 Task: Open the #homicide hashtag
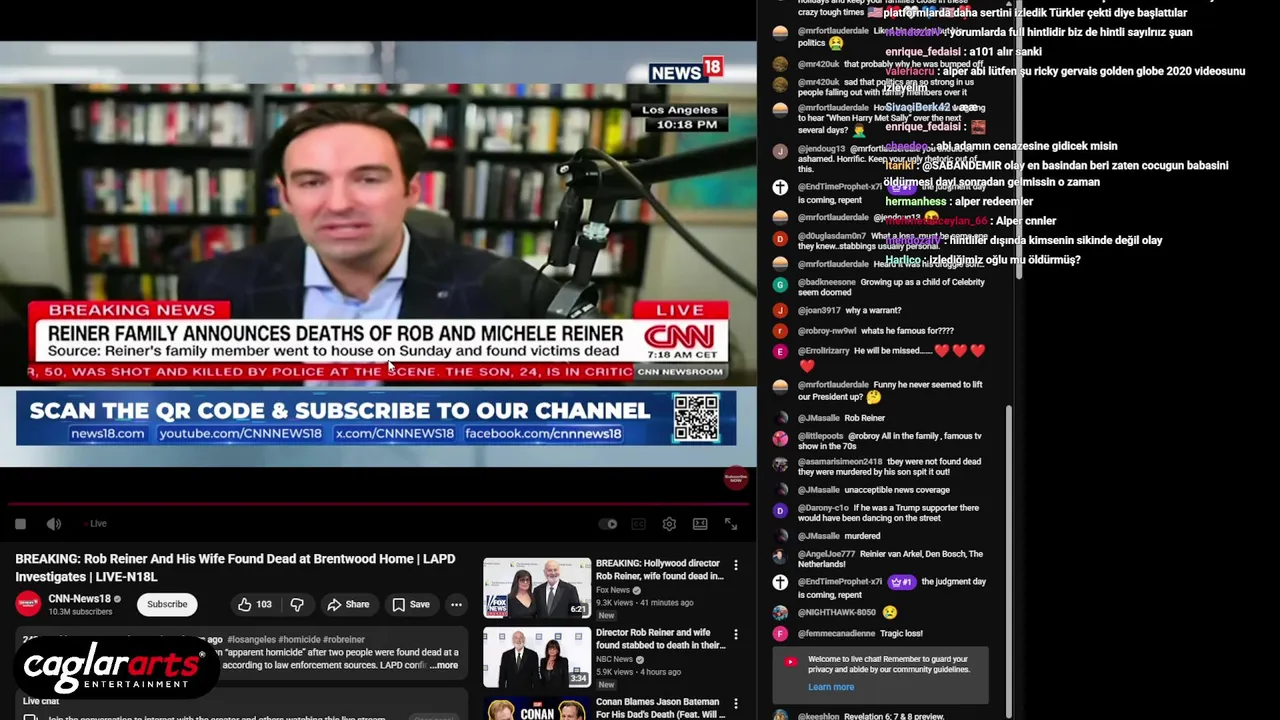click(299, 639)
